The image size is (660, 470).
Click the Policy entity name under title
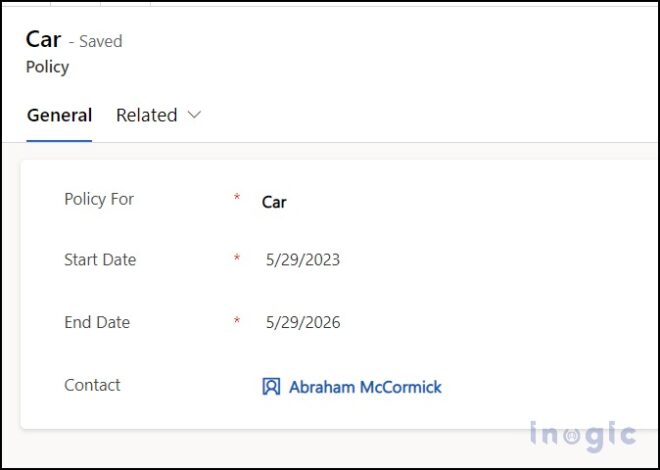48,67
